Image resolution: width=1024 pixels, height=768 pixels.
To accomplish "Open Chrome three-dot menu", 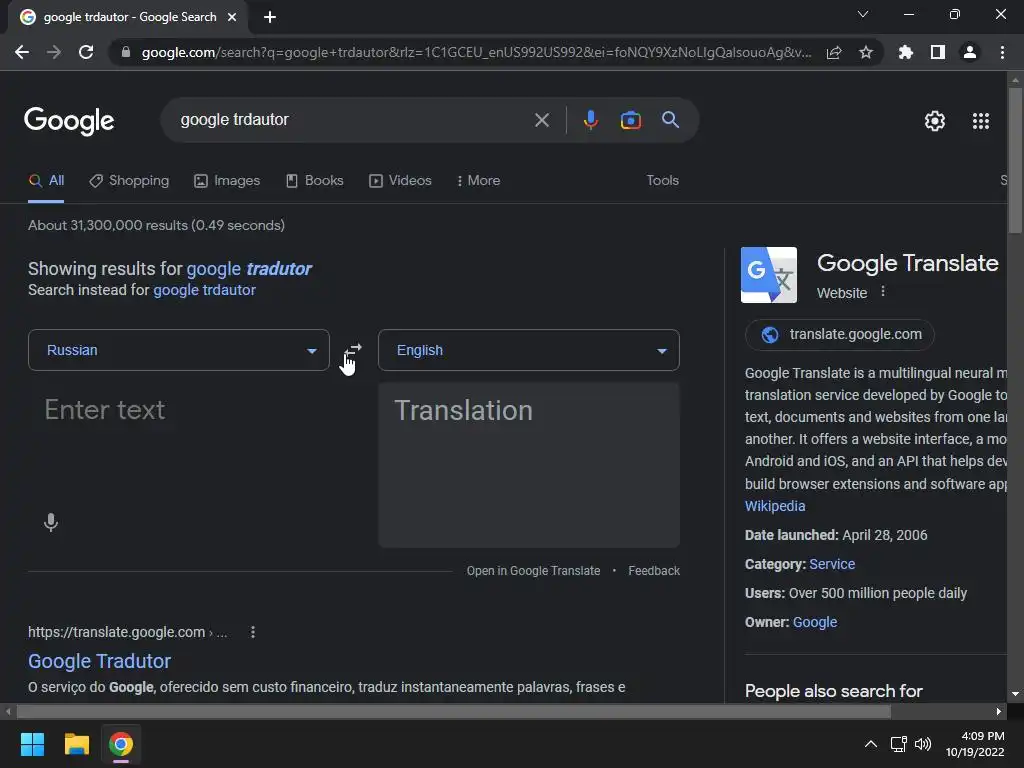I will point(1002,52).
